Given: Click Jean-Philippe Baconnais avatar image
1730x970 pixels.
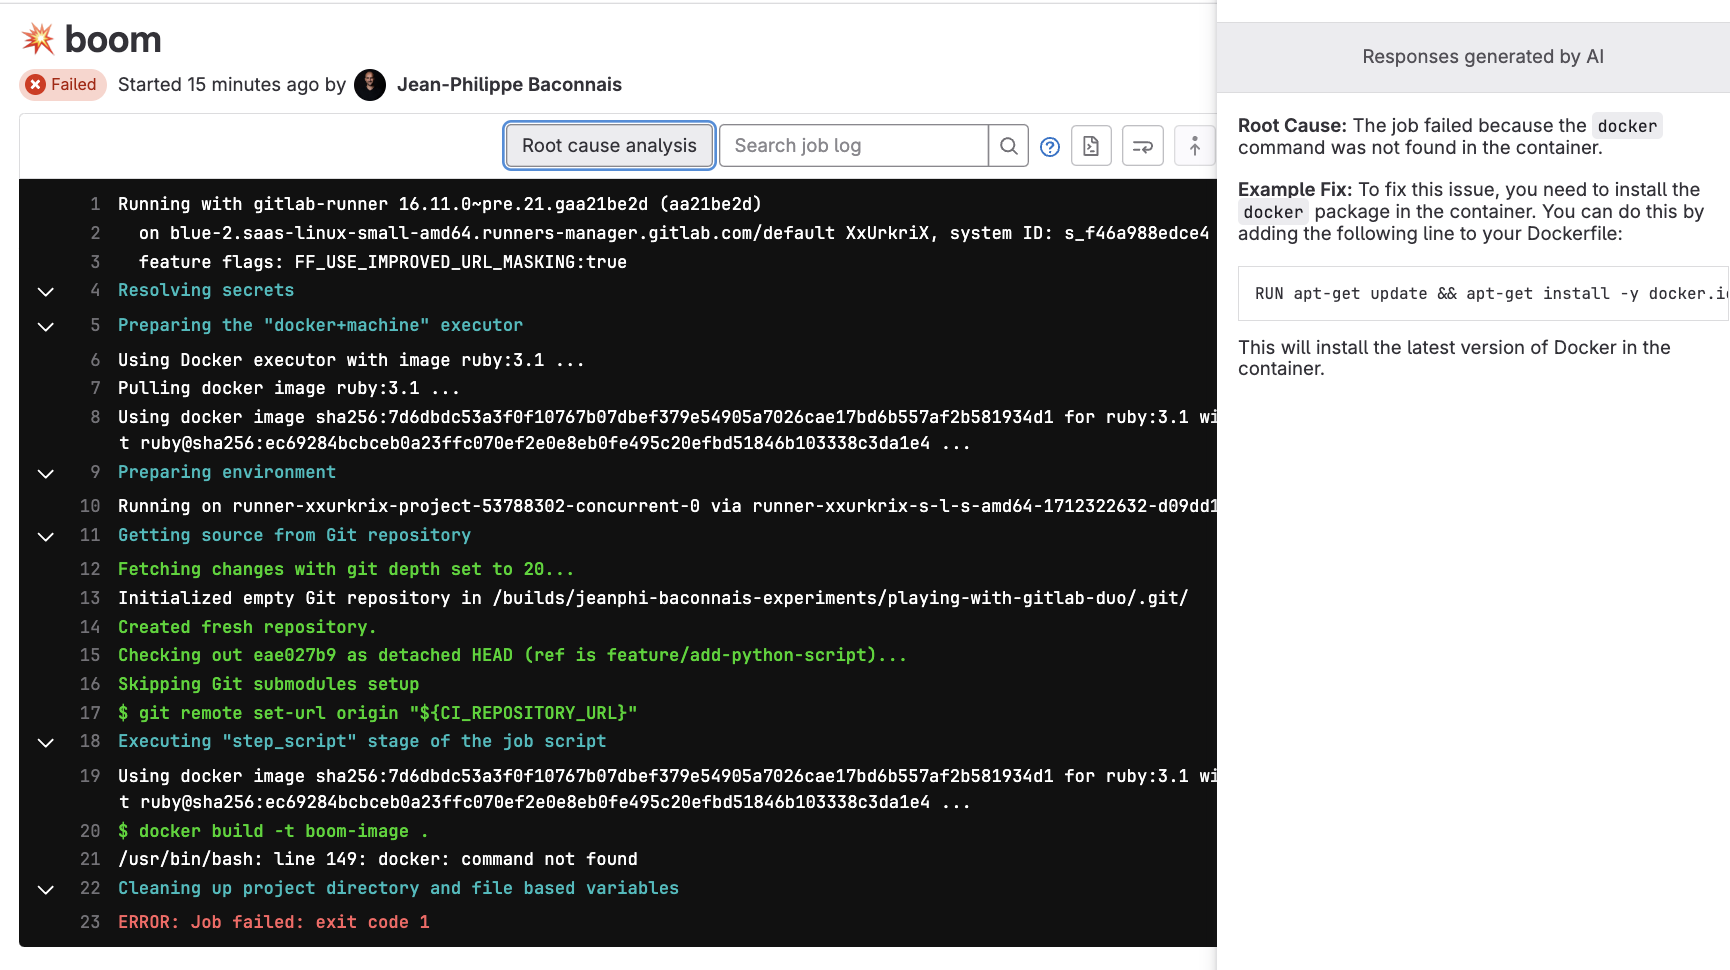Looking at the screenshot, I should (370, 85).
